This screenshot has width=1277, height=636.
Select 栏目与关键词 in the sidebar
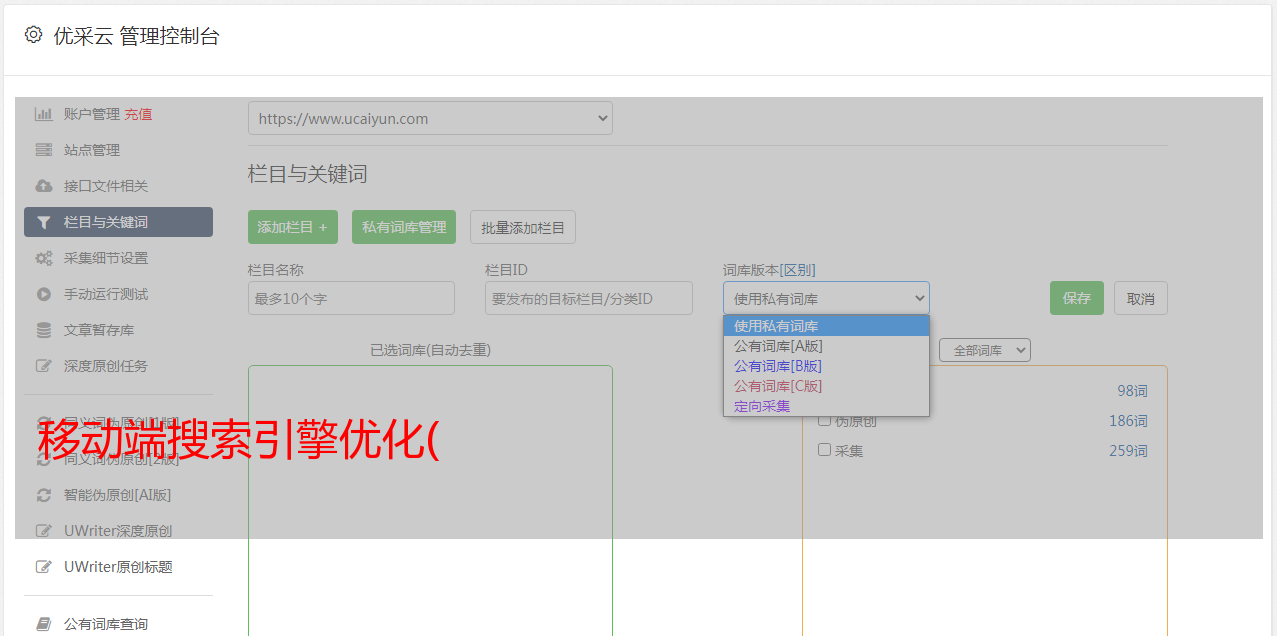[118, 222]
